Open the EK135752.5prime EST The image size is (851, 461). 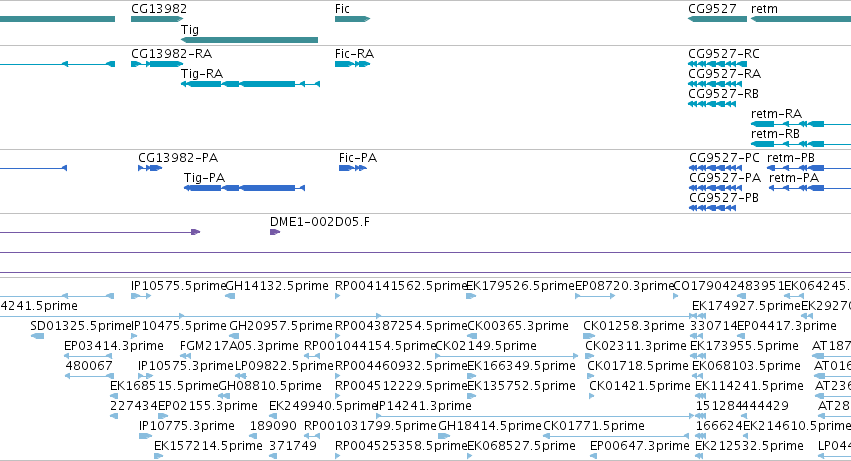pos(470,396)
